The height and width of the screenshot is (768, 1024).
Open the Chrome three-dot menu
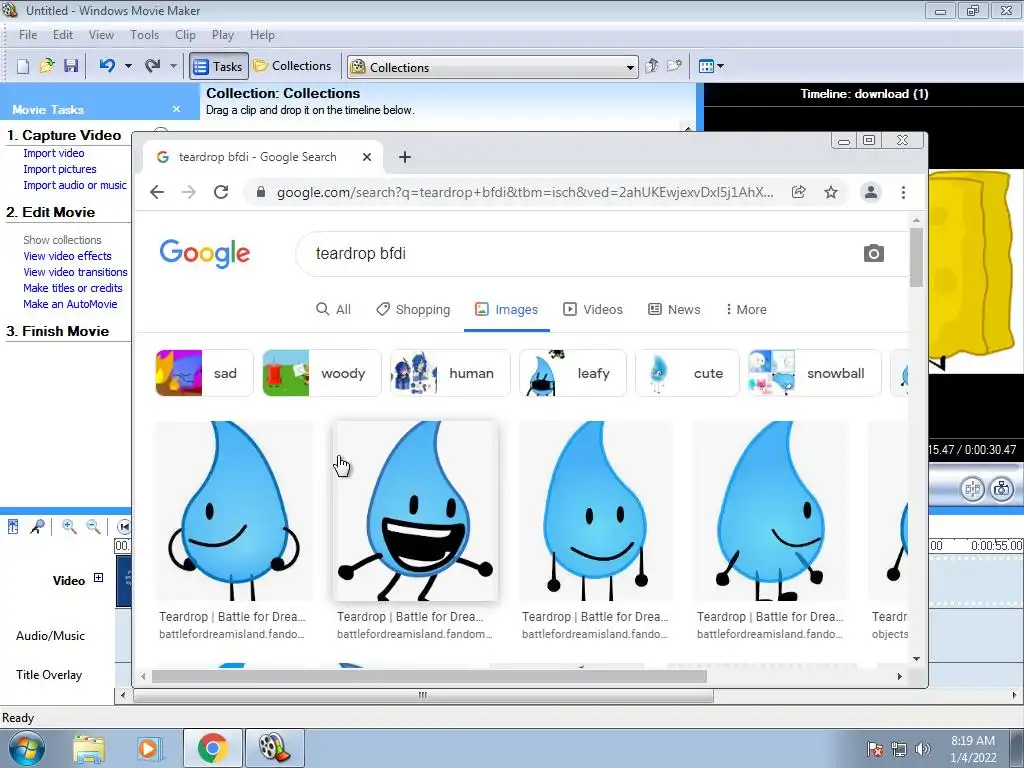tap(903, 192)
